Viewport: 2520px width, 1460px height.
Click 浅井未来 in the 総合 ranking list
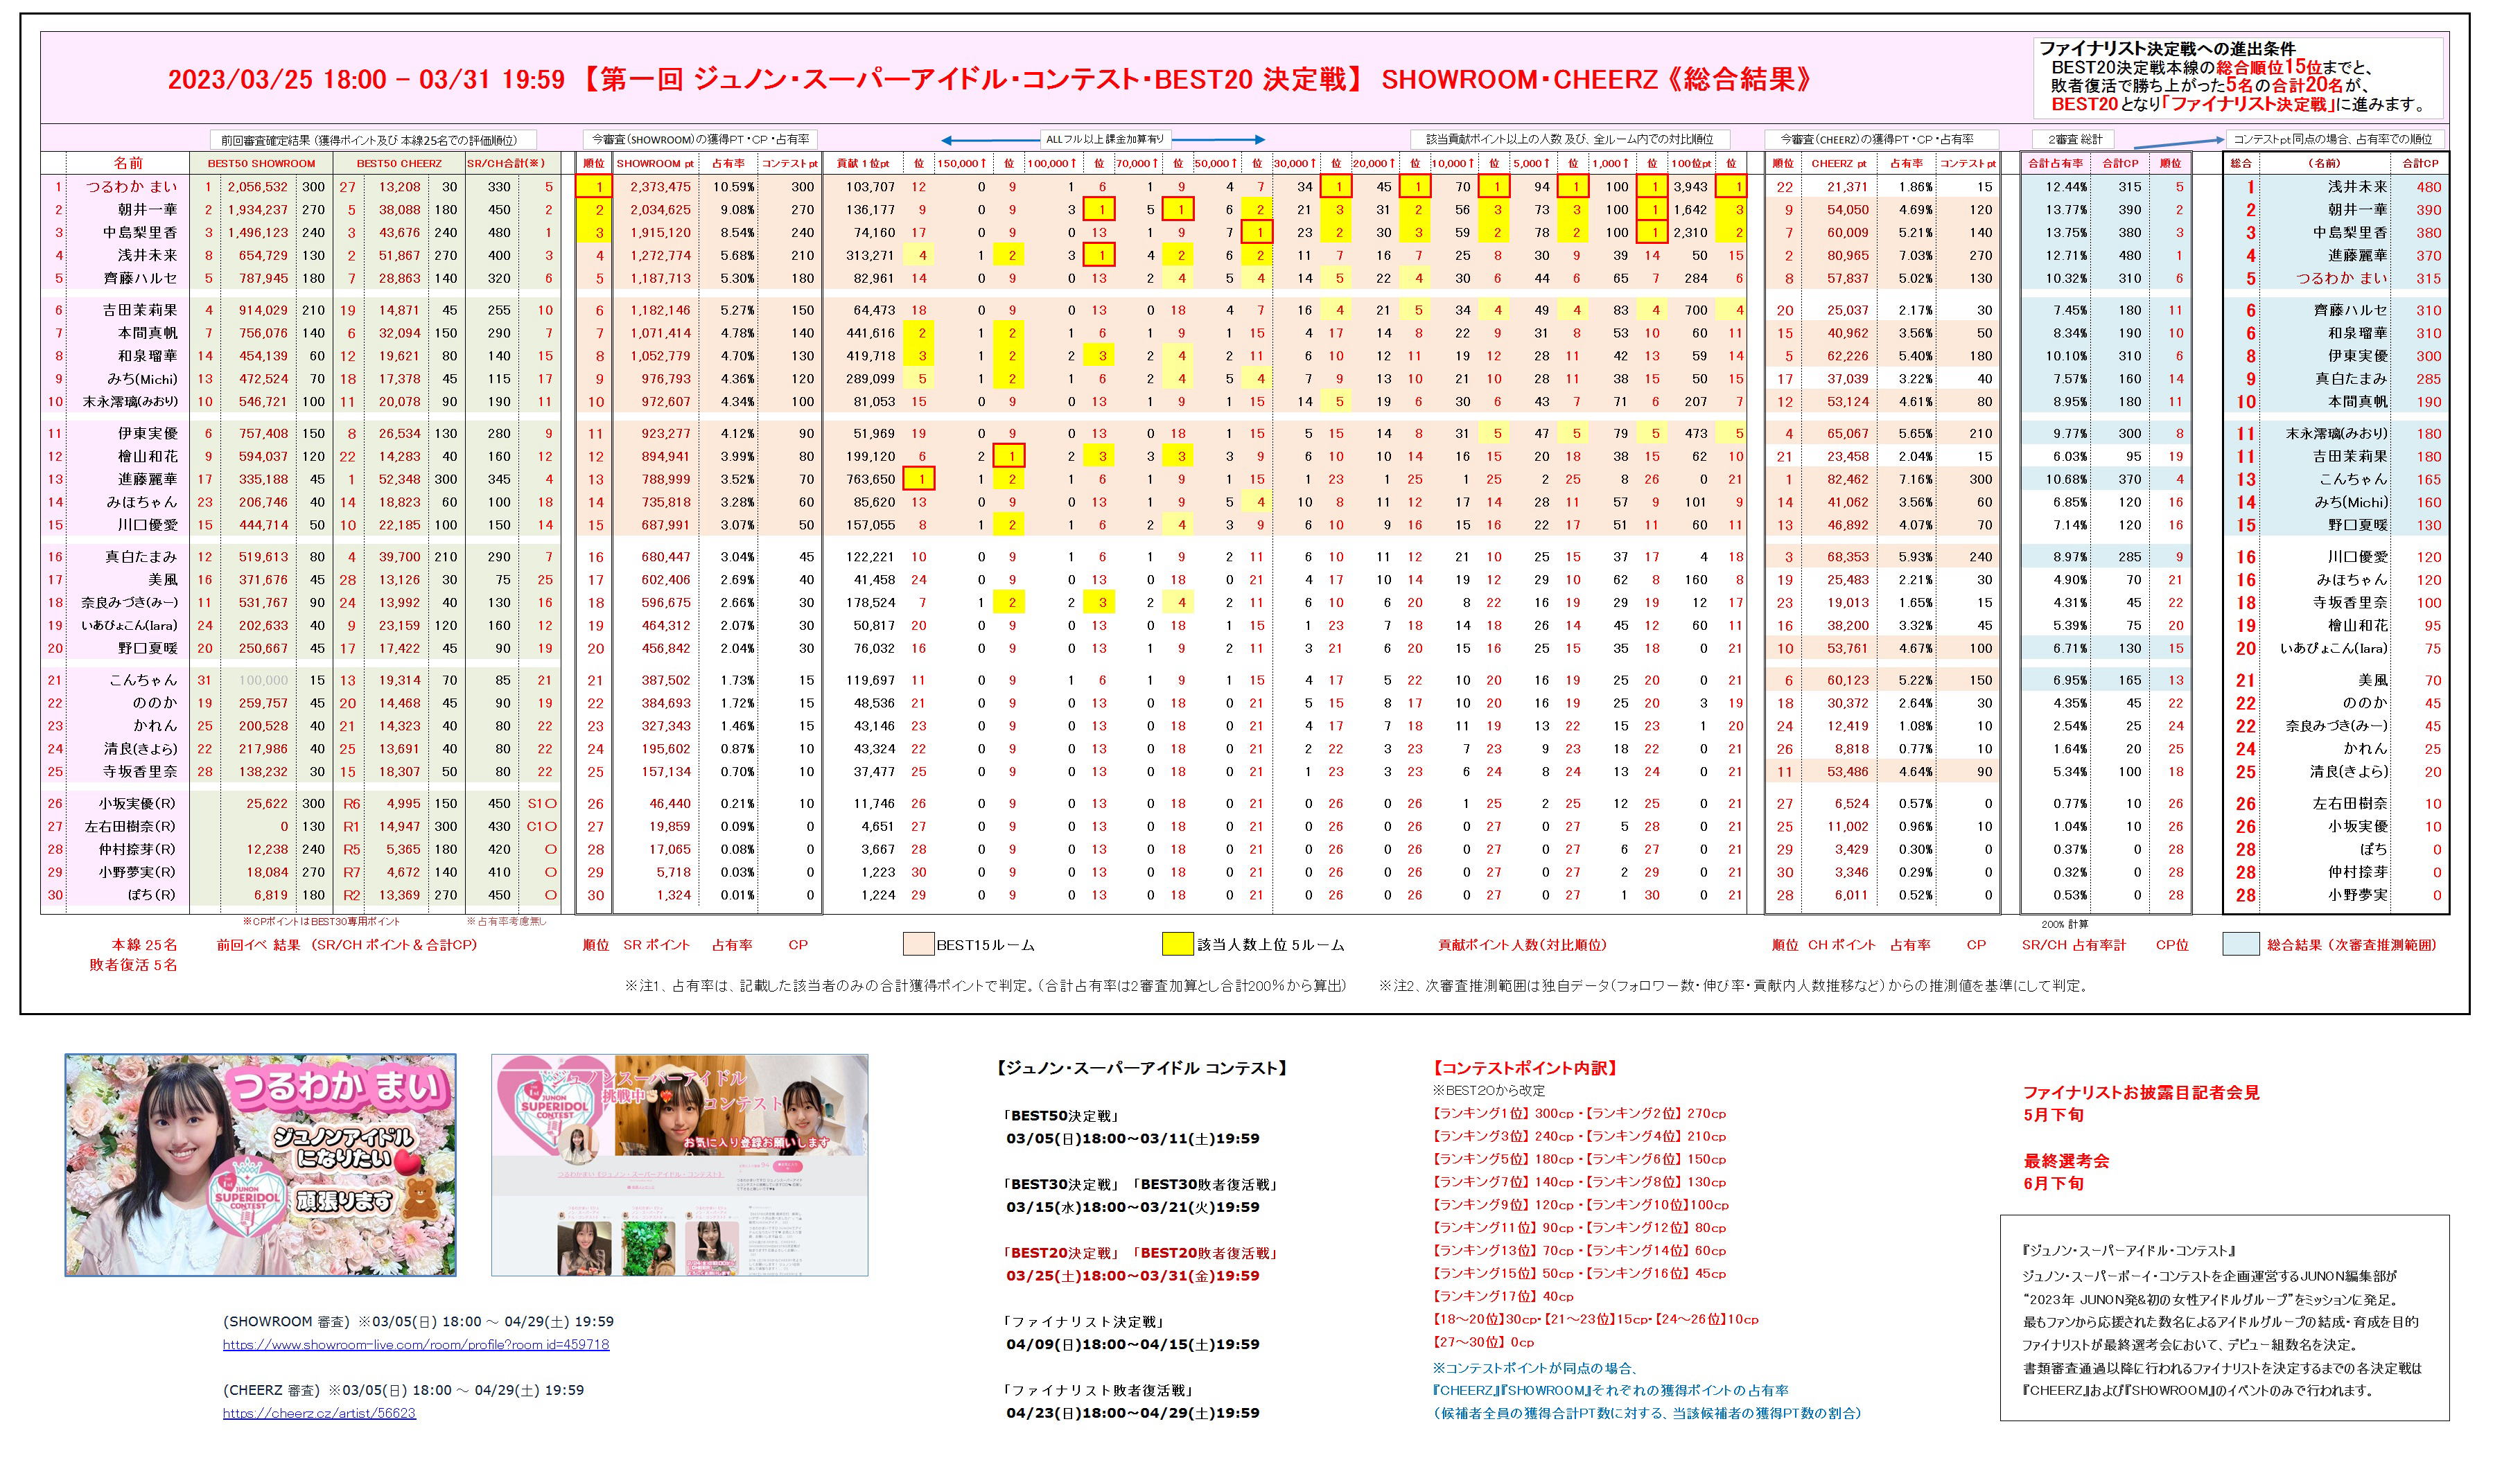[x=2357, y=187]
